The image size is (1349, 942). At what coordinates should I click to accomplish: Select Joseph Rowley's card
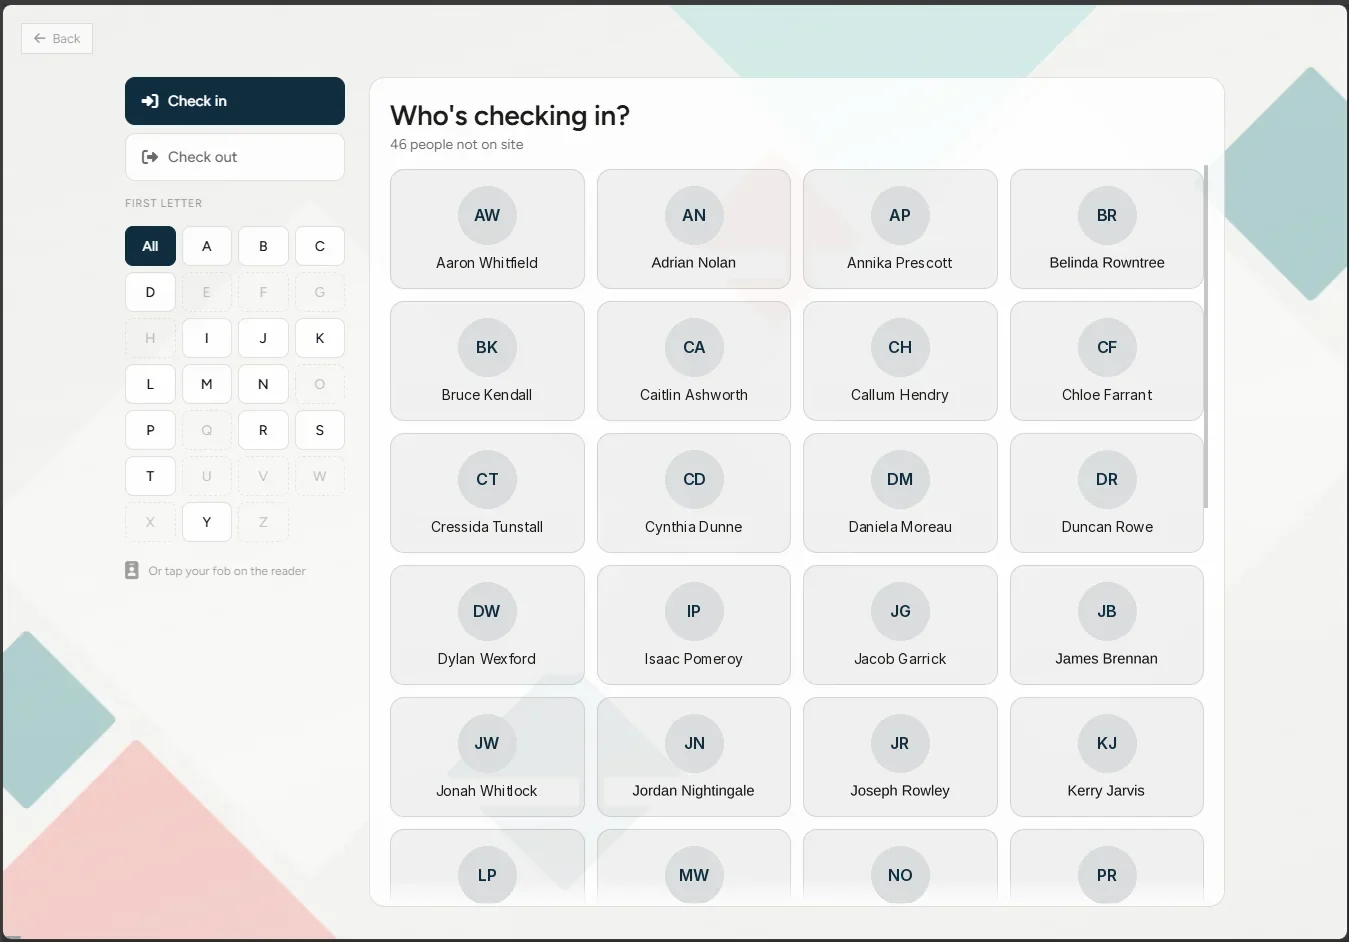(x=900, y=757)
